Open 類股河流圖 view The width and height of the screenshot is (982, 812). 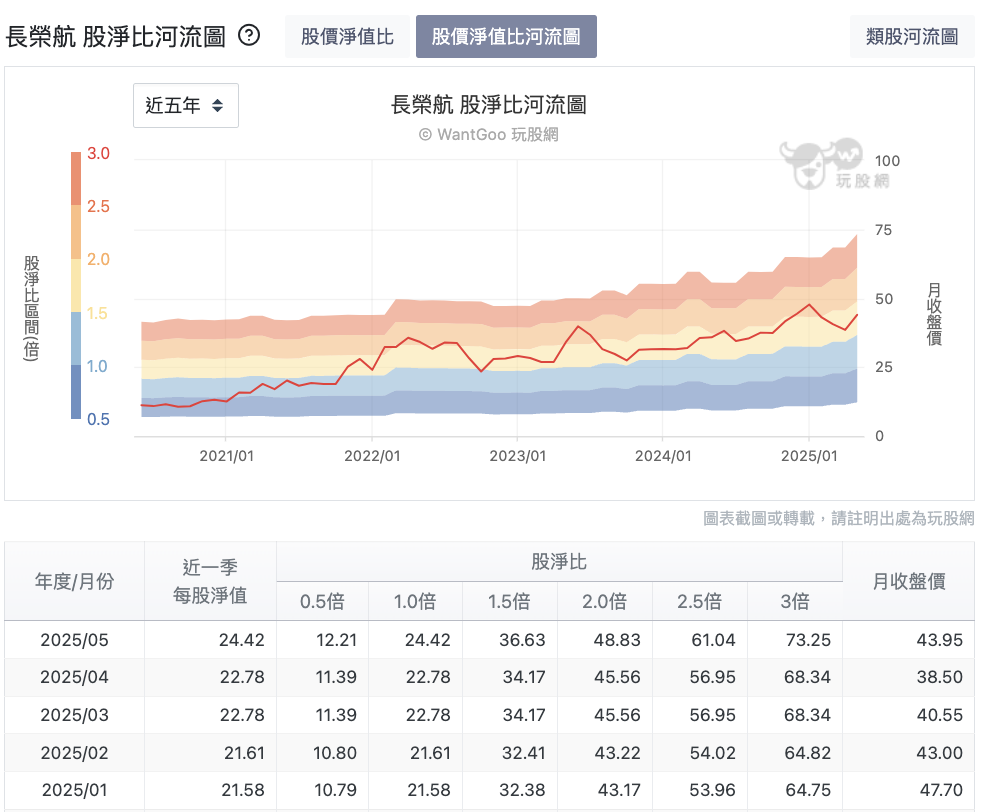pos(912,36)
